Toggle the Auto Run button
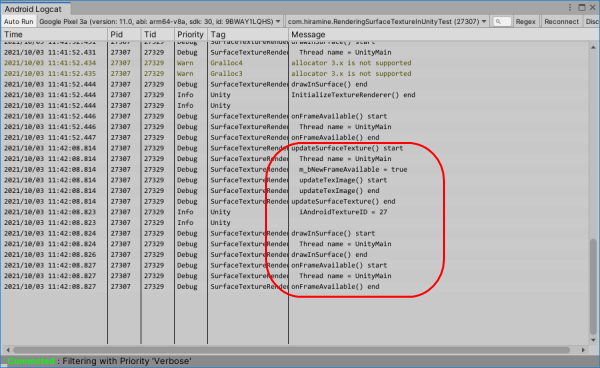This screenshot has height=368, width=600. (18, 21)
